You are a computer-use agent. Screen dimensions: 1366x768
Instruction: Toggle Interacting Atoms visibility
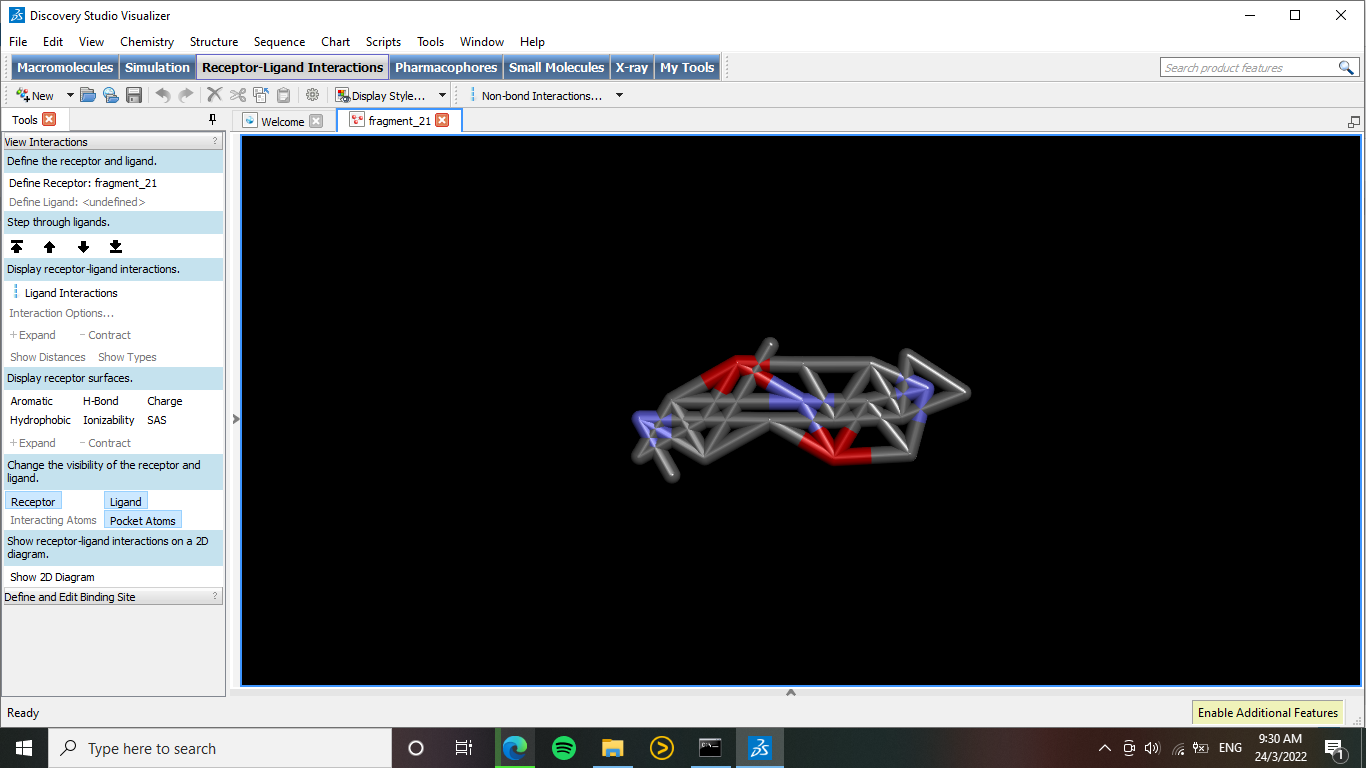(53, 520)
